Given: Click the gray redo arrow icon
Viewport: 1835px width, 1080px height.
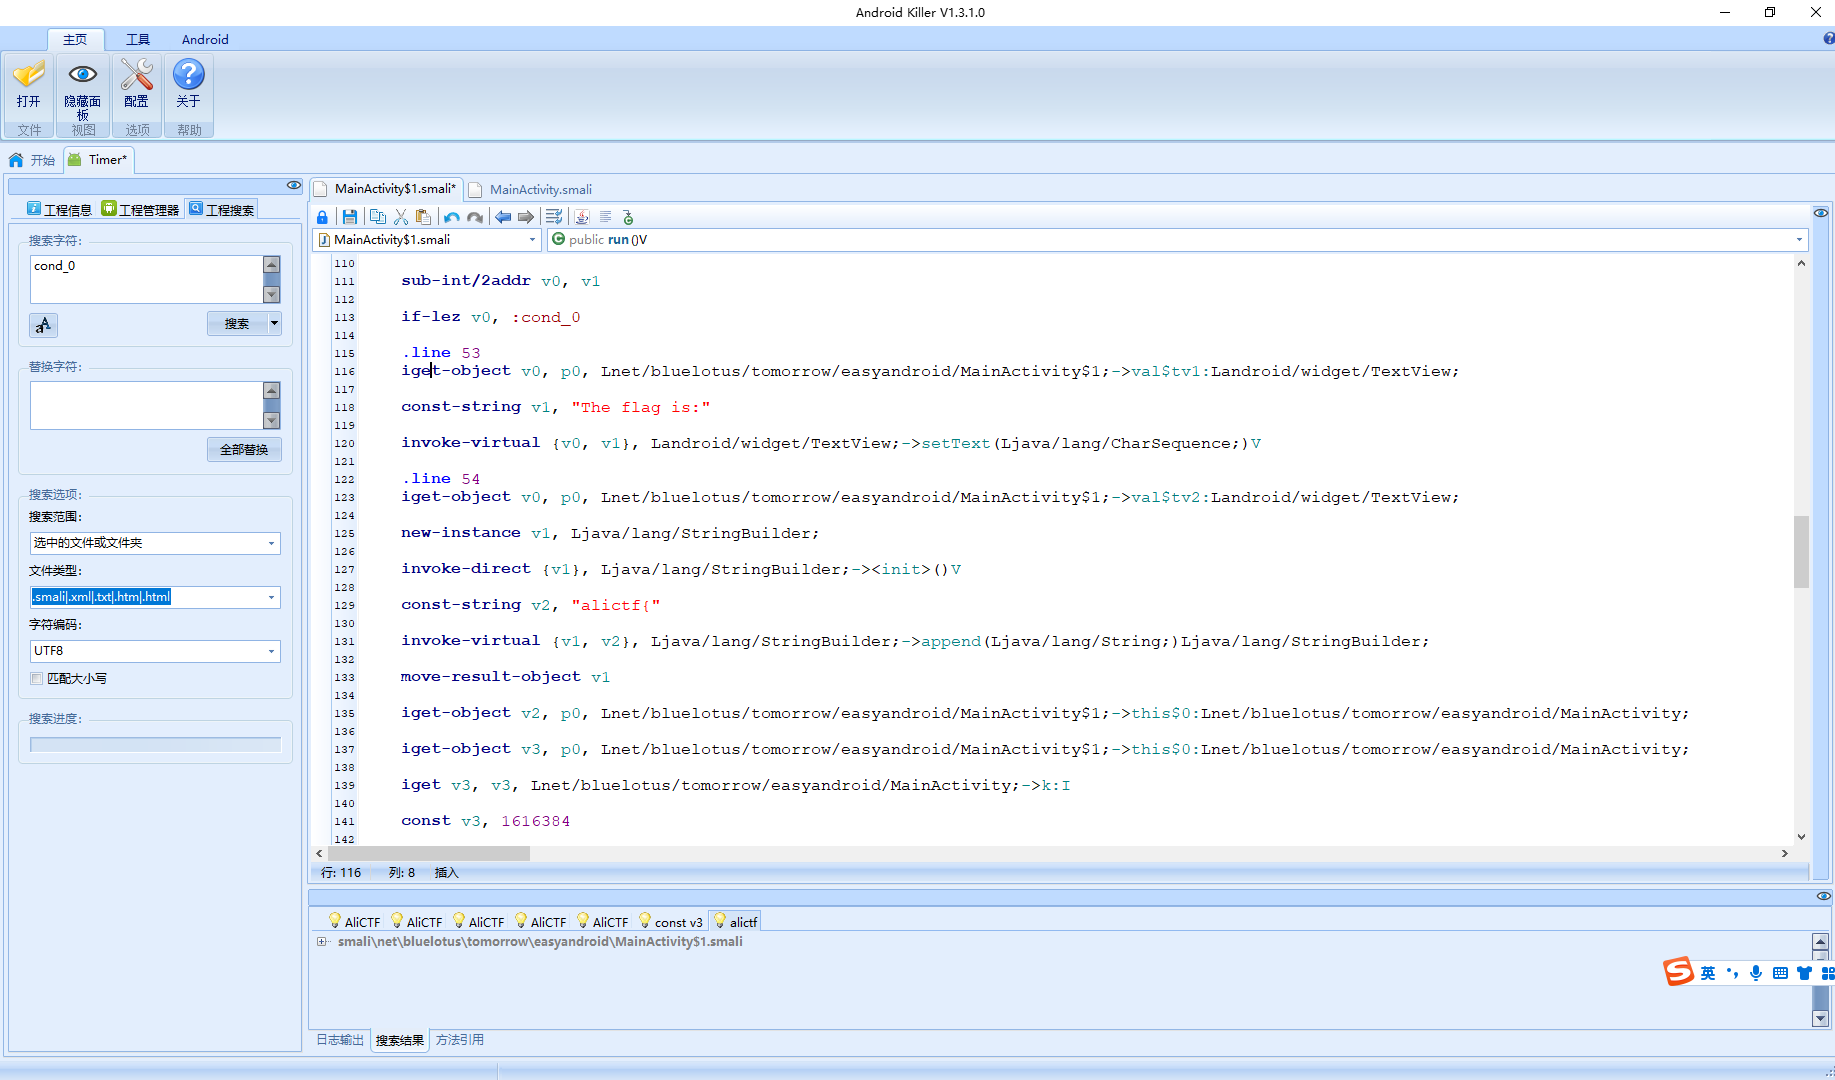Looking at the screenshot, I should (x=475, y=217).
